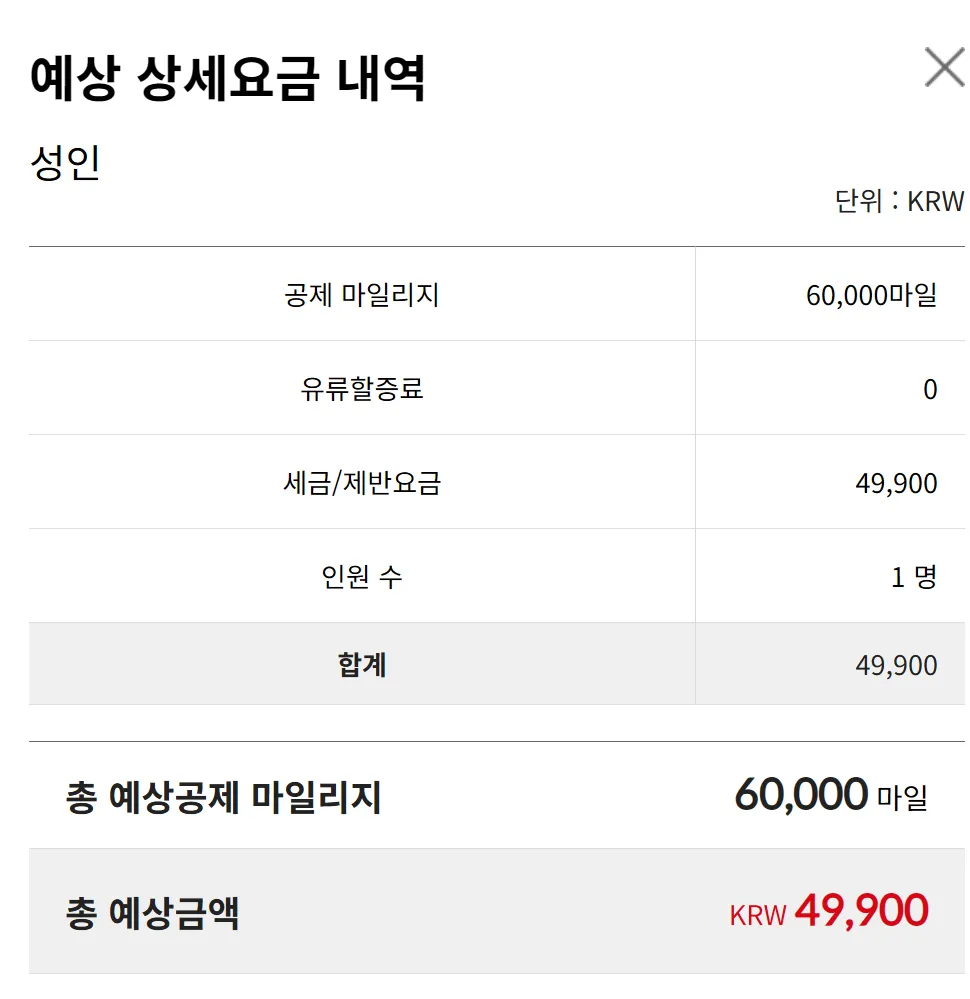Click the red KRW currency prefix
The image size is (970, 999).
[x=758, y=915]
